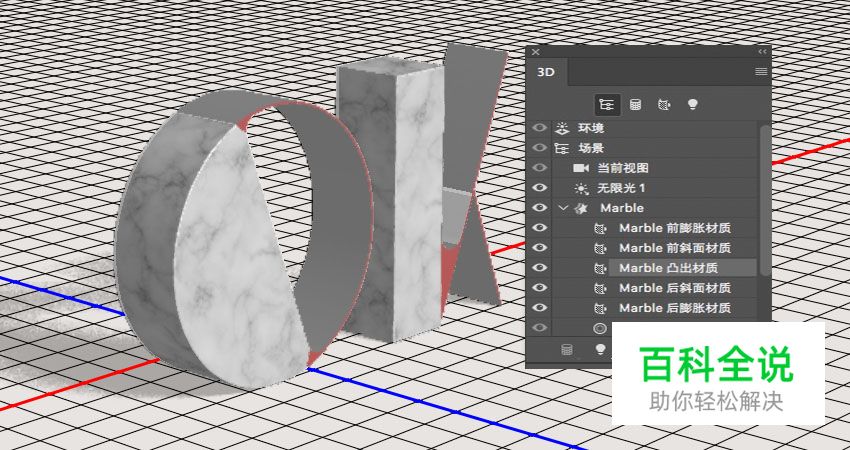The width and height of the screenshot is (850, 450).
Task: Select the 场景 scene row
Action: click(655, 148)
